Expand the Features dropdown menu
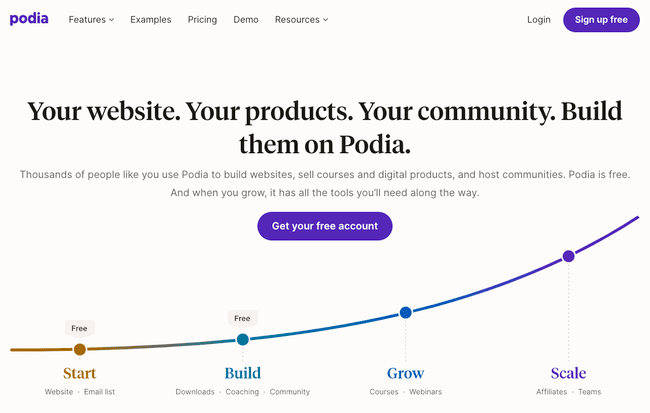 tap(91, 20)
